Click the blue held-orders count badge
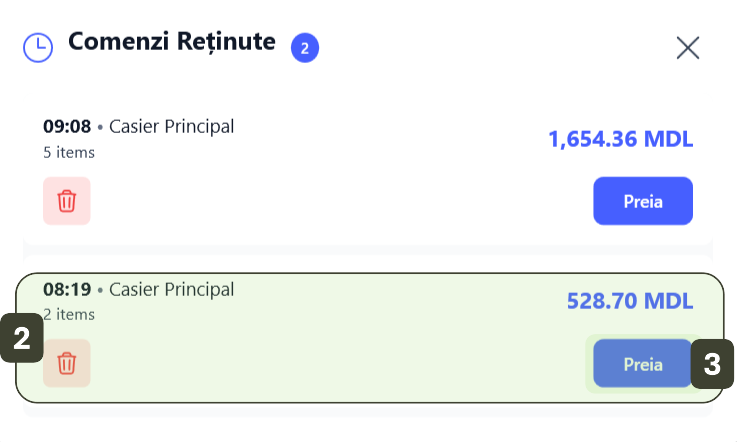This screenshot has height=442, width=737. point(305,47)
